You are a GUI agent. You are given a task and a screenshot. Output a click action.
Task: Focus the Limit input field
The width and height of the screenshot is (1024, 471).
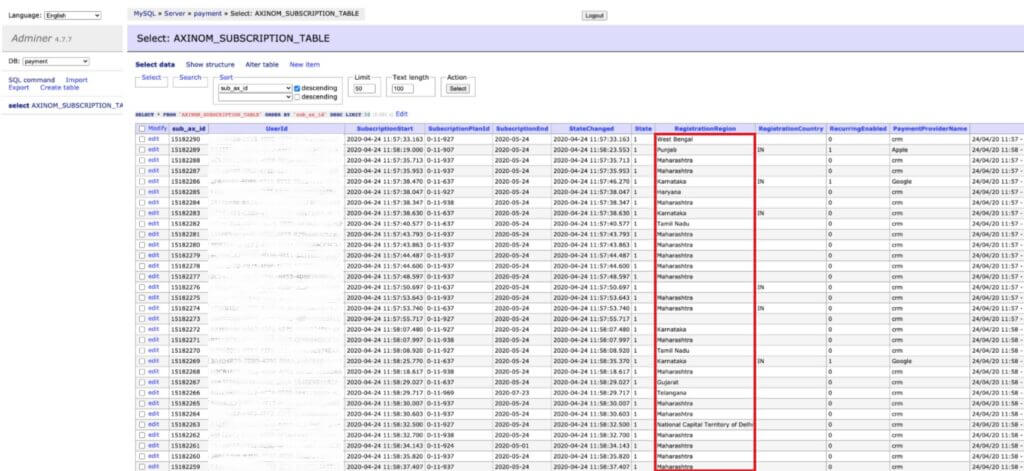point(364,89)
